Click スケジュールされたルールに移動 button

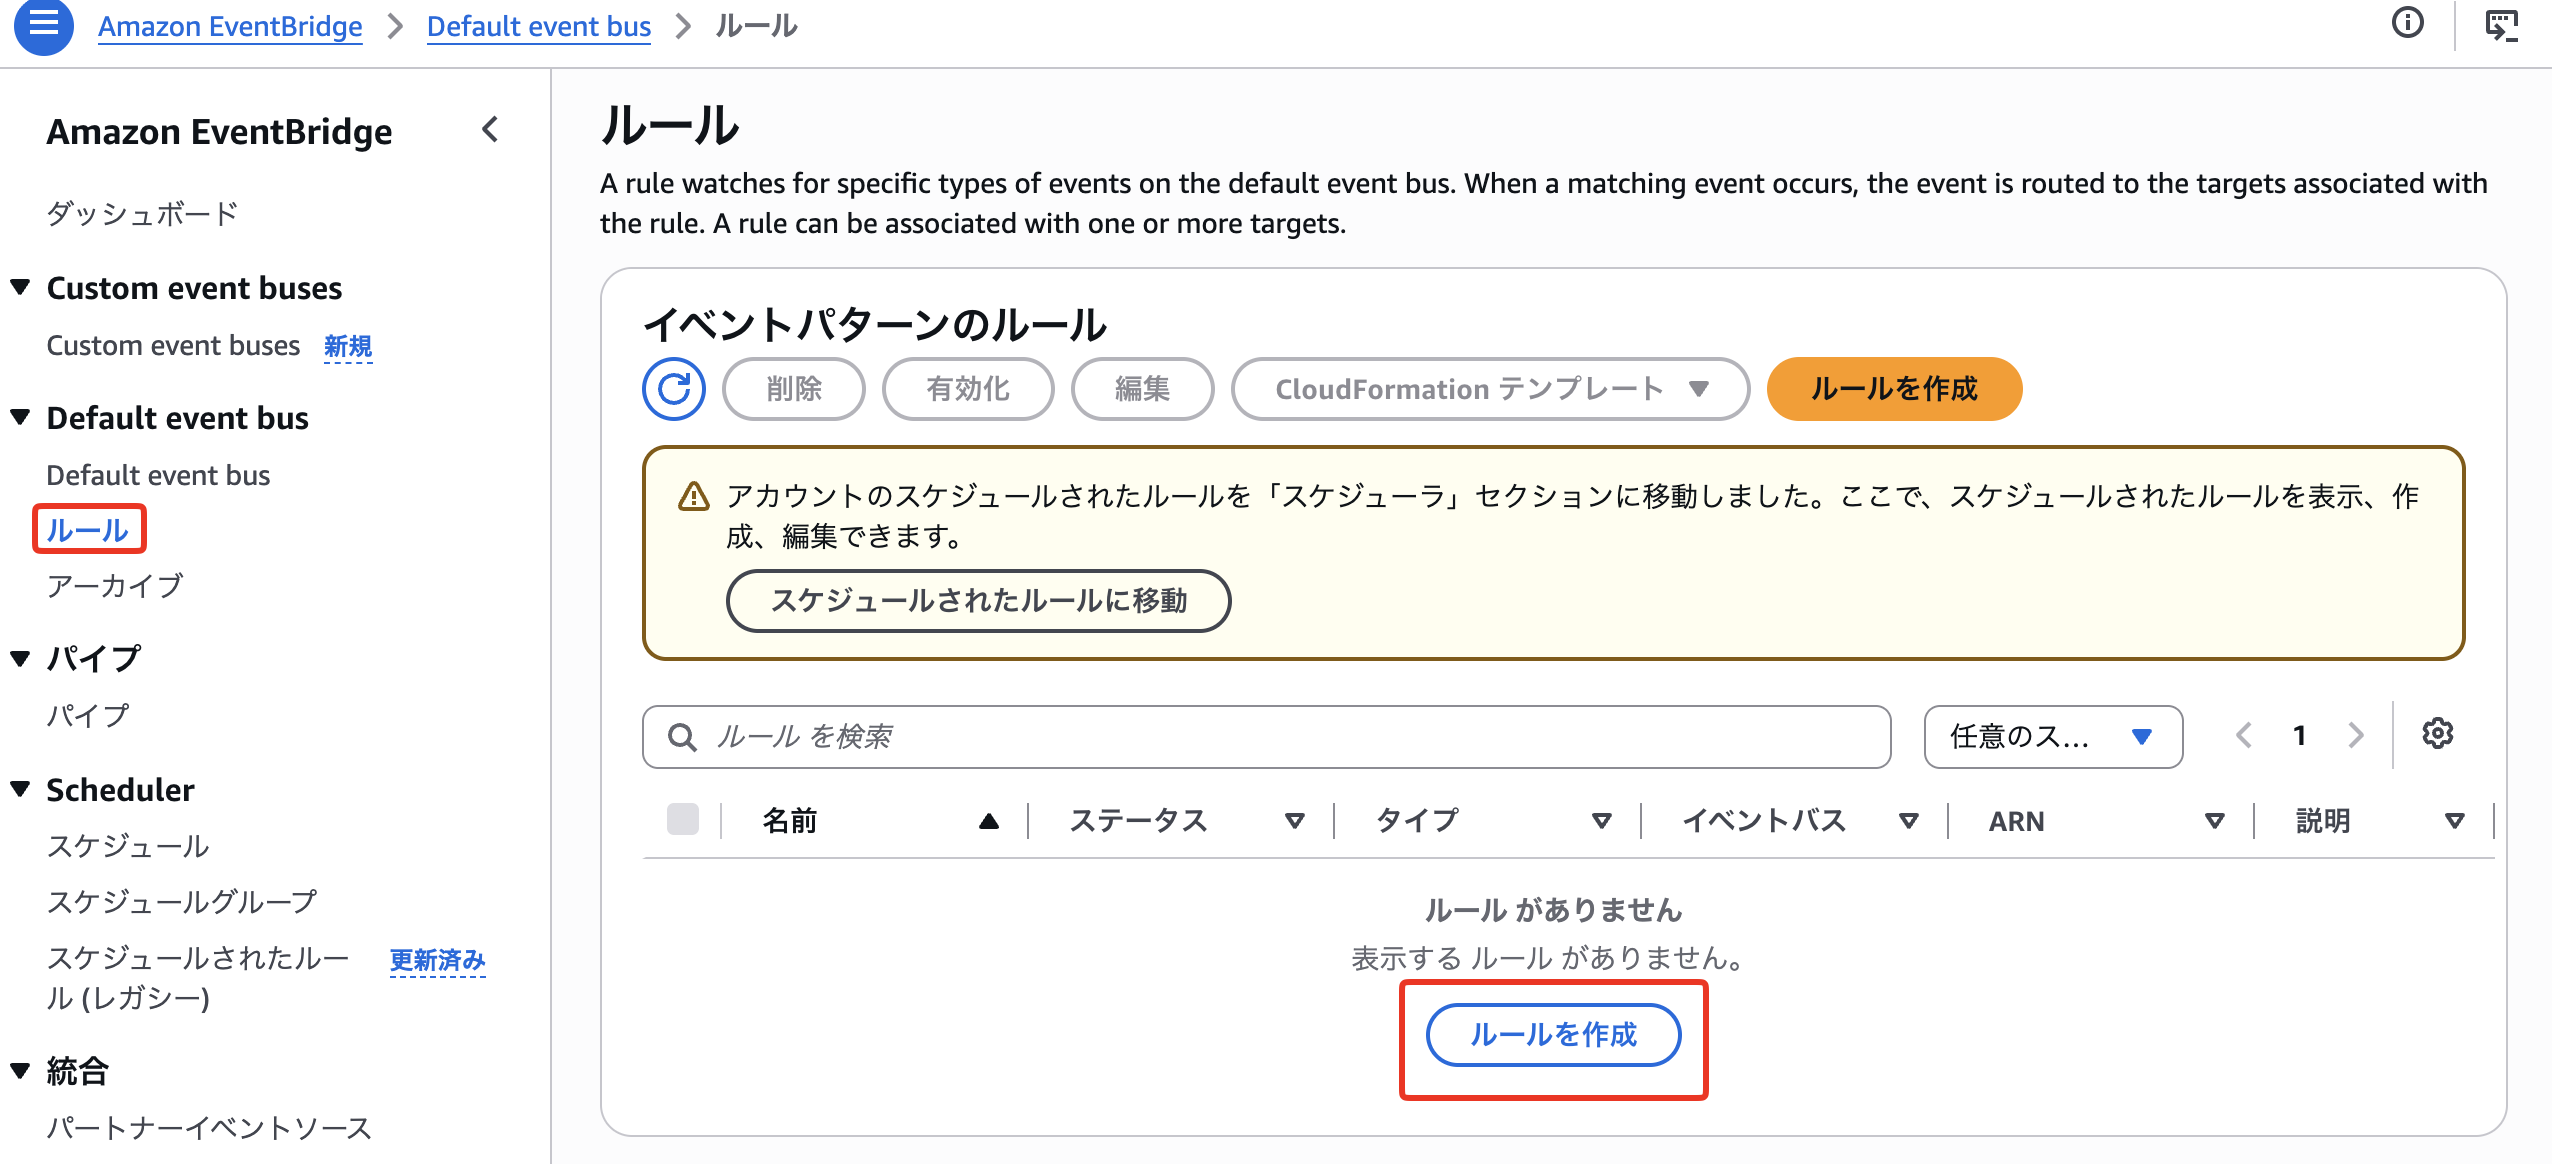tap(978, 601)
